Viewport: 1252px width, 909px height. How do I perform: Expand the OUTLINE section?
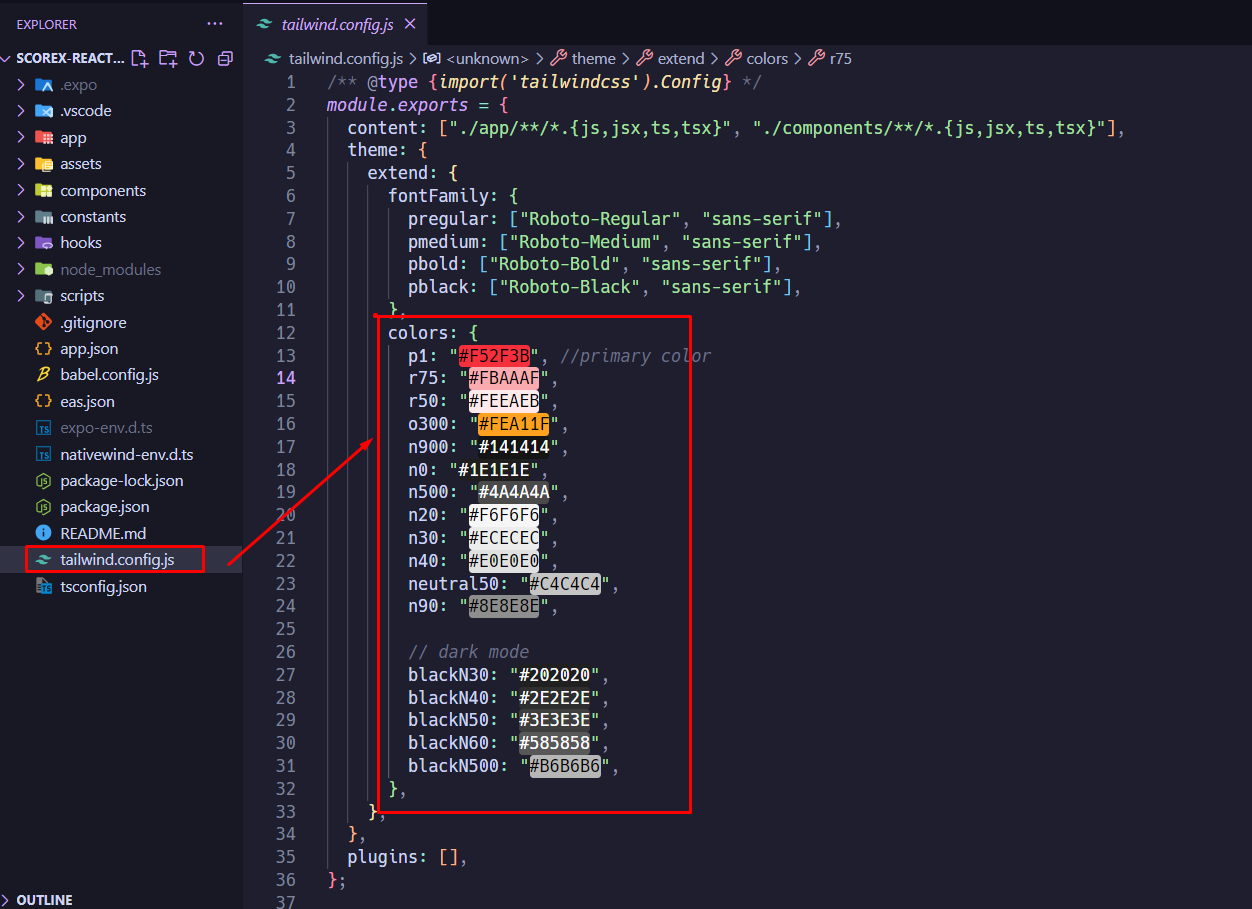coord(45,899)
